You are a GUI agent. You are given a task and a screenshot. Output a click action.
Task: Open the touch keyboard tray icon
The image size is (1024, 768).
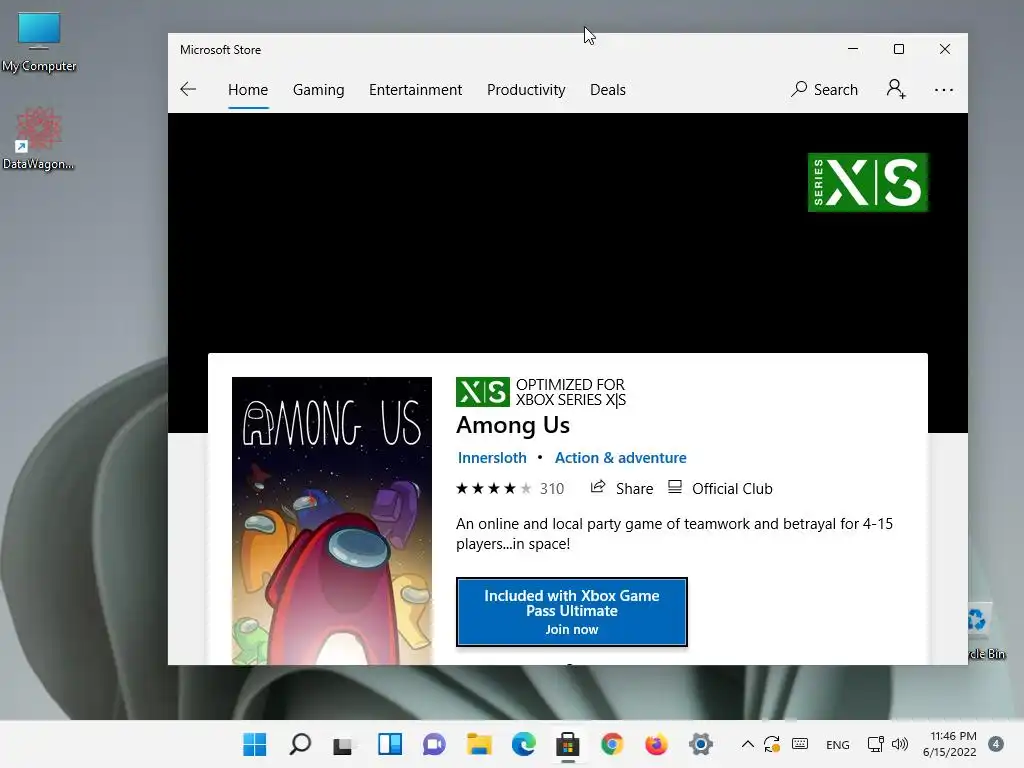(800, 744)
